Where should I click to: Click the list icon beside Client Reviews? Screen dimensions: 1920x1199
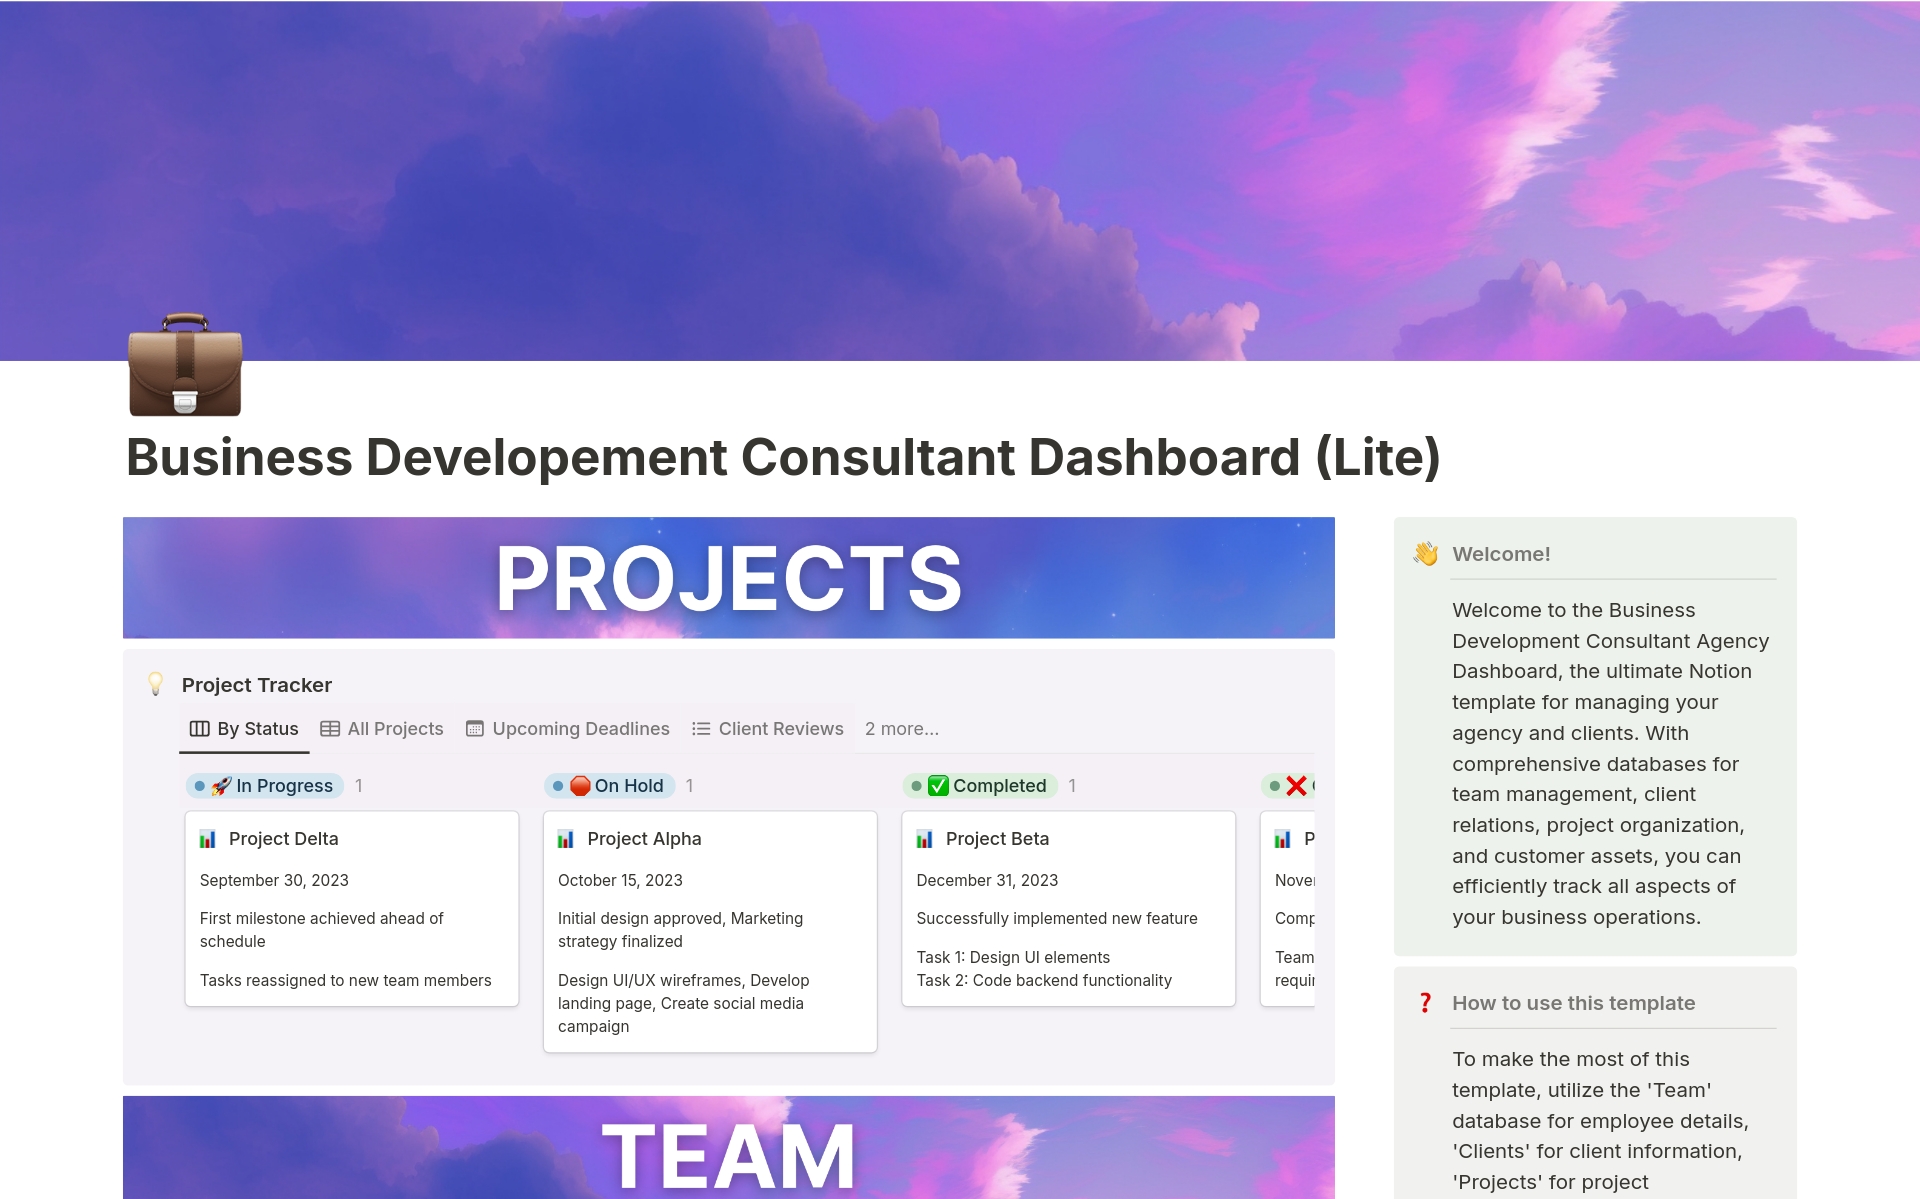coord(700,728)
